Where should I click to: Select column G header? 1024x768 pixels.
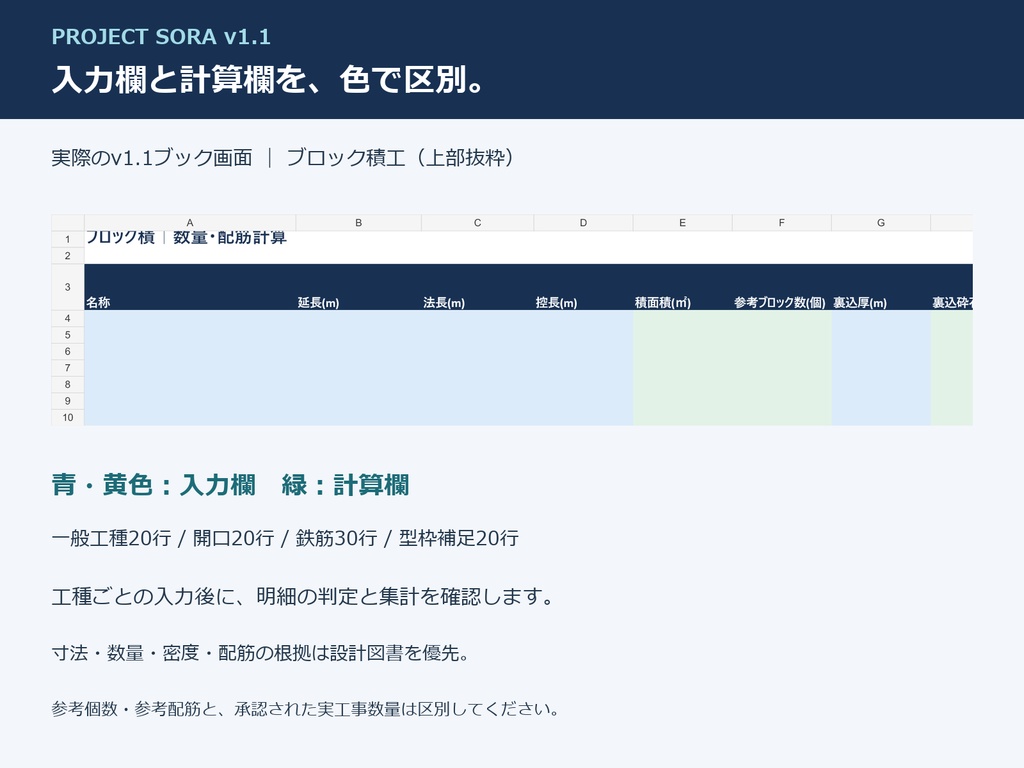(881, 223)
